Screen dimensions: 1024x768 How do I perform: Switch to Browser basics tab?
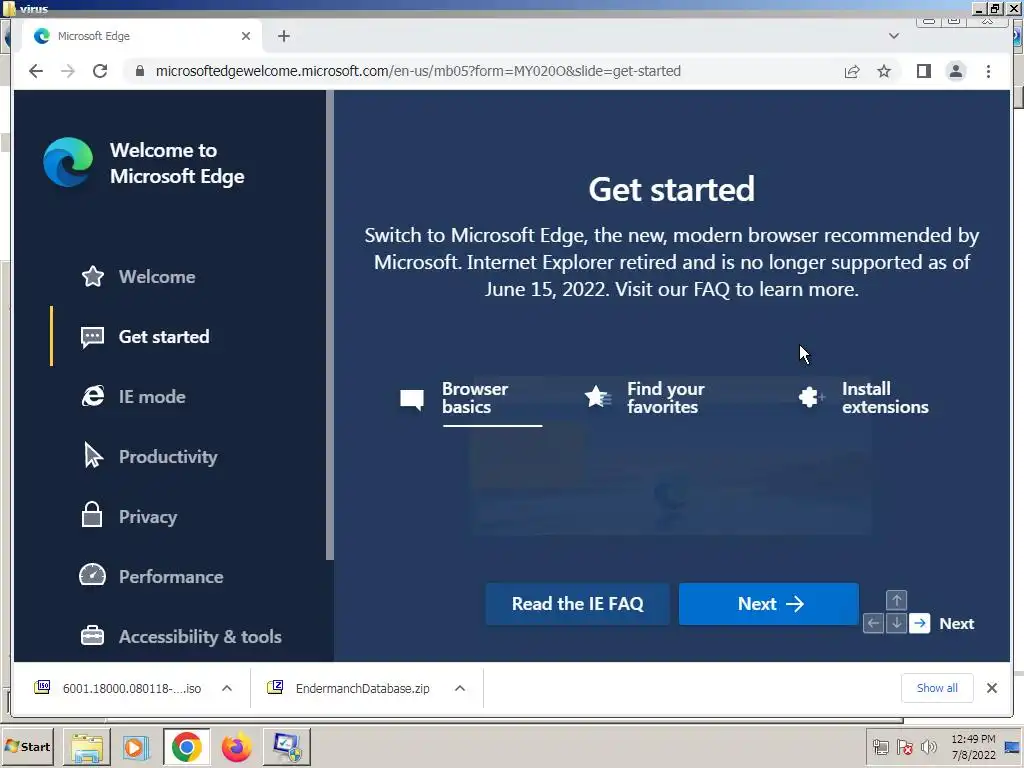tap(472, 398)
